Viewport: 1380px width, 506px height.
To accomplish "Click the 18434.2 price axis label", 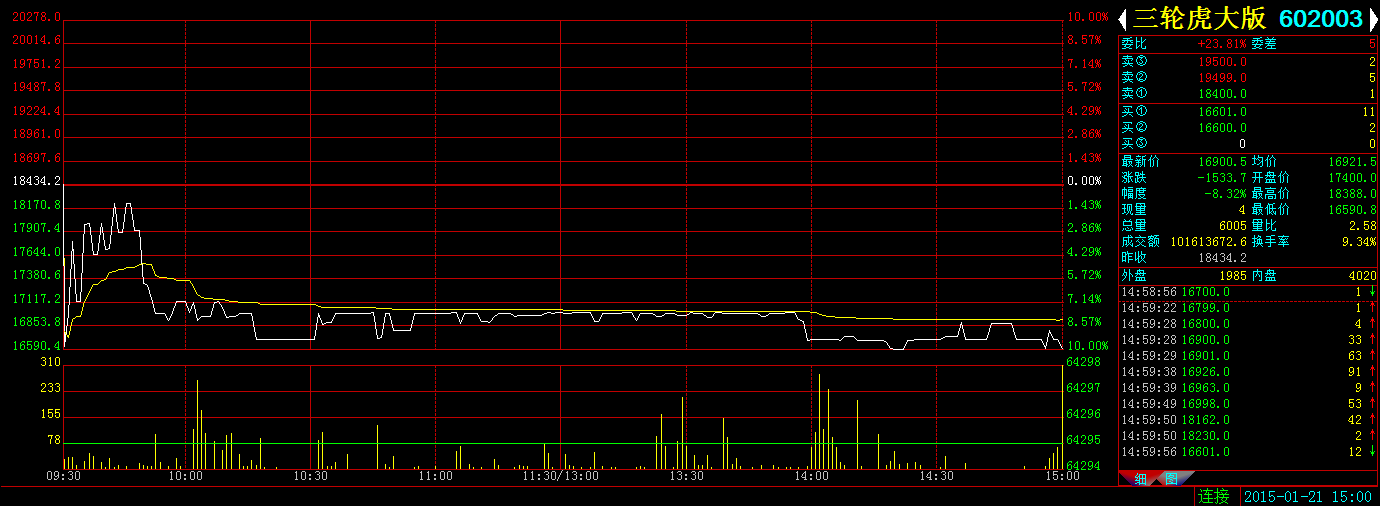I will pos(37,181).
